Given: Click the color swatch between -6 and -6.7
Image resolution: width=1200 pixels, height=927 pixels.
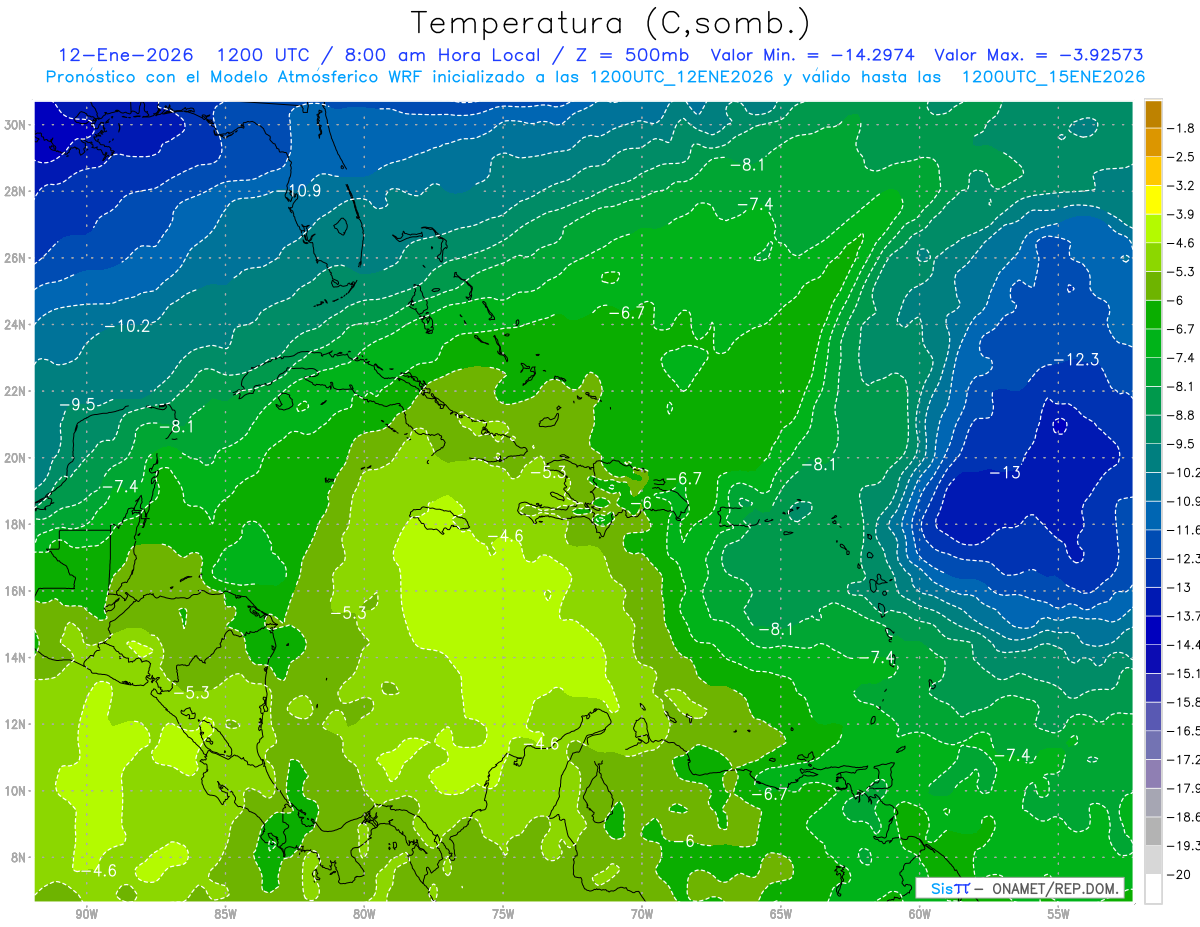Looking at the screenshot, I should point(1154,315).
